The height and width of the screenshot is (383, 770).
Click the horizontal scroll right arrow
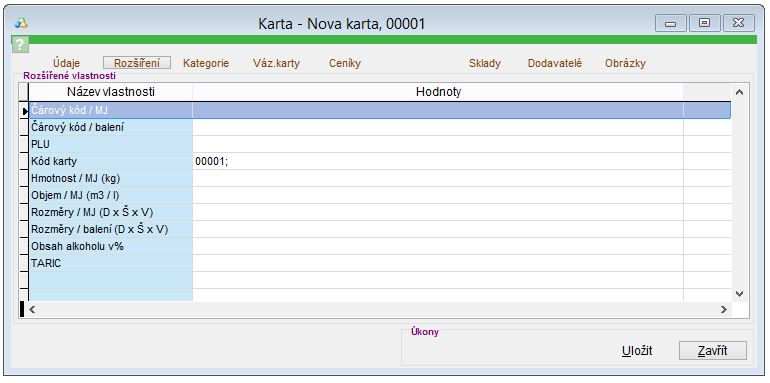(x=723, y=309)
